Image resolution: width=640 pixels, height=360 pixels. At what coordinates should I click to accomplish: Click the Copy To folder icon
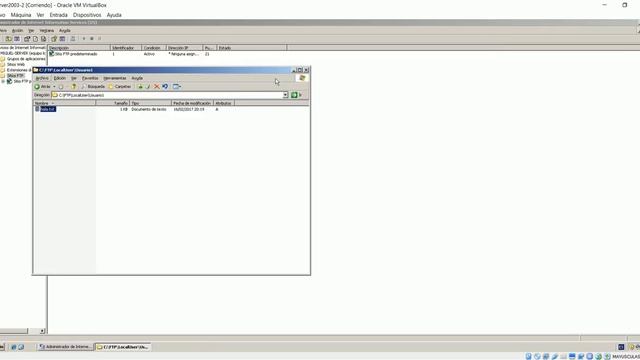coord(148,87)
